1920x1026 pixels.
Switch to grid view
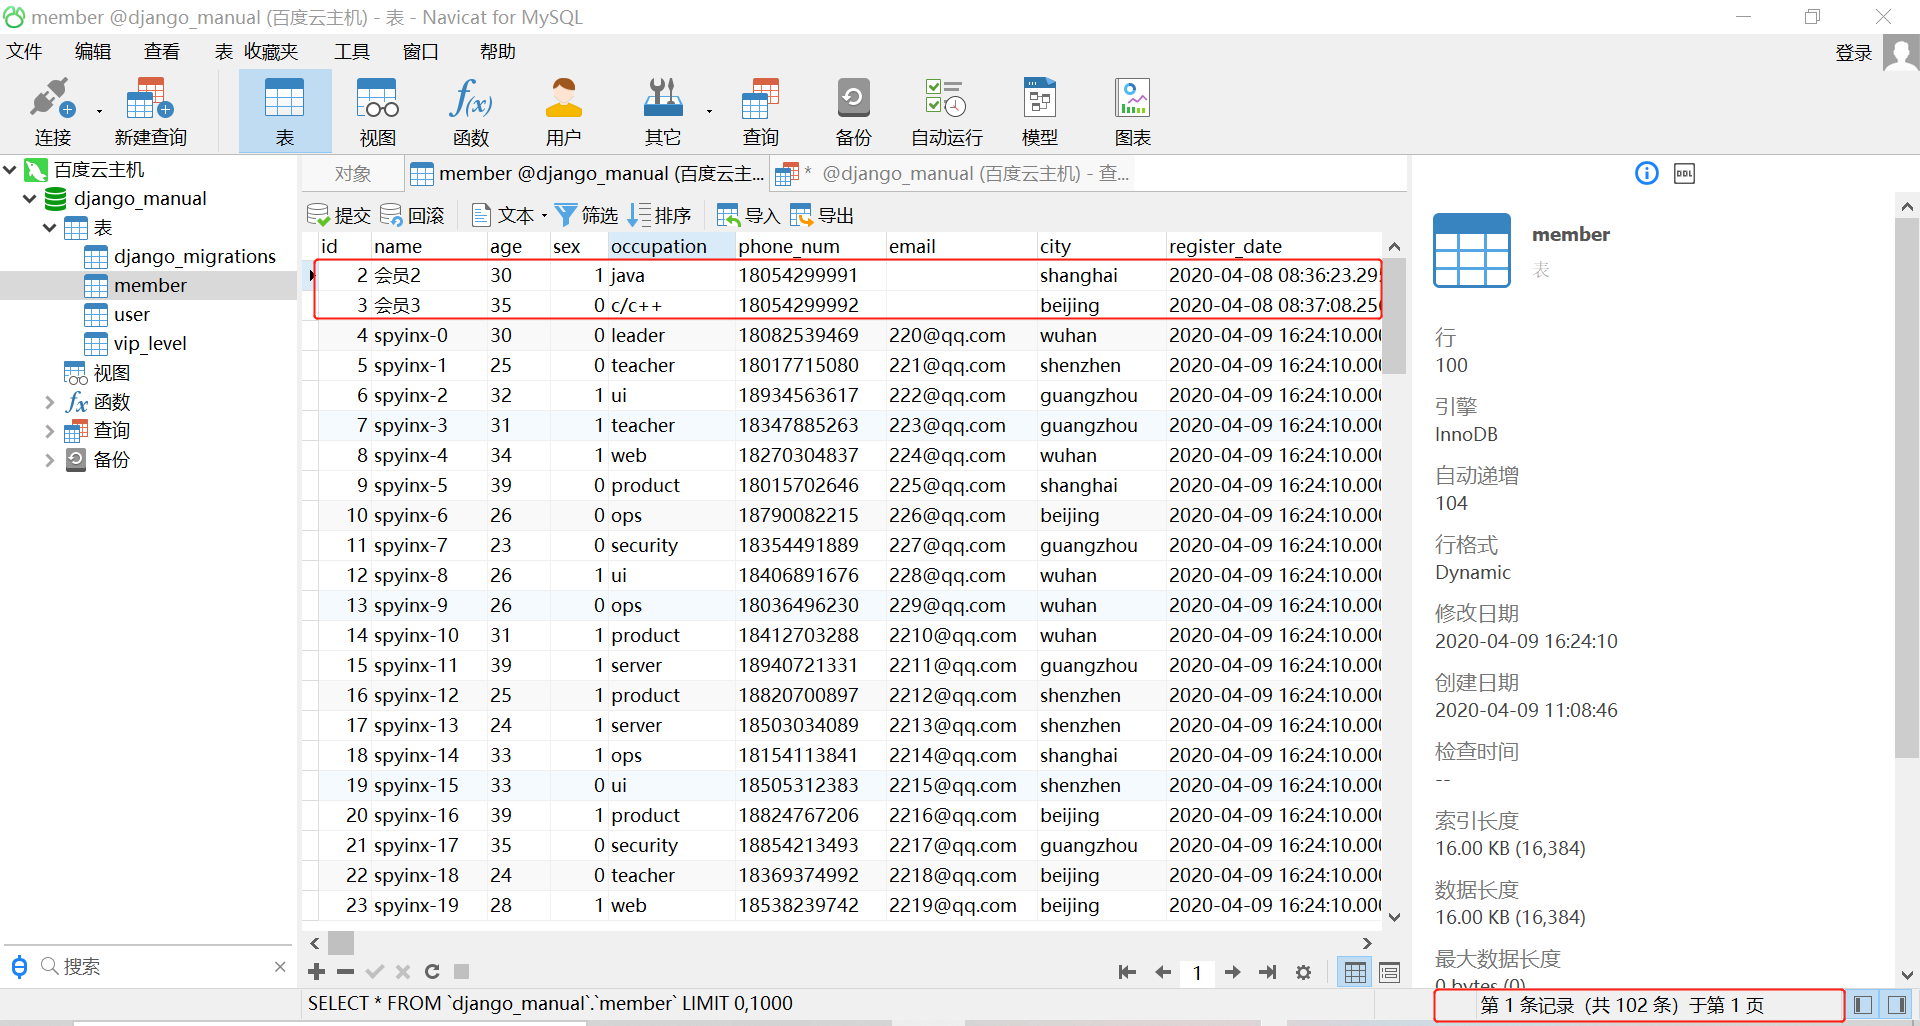[1355, 972]
